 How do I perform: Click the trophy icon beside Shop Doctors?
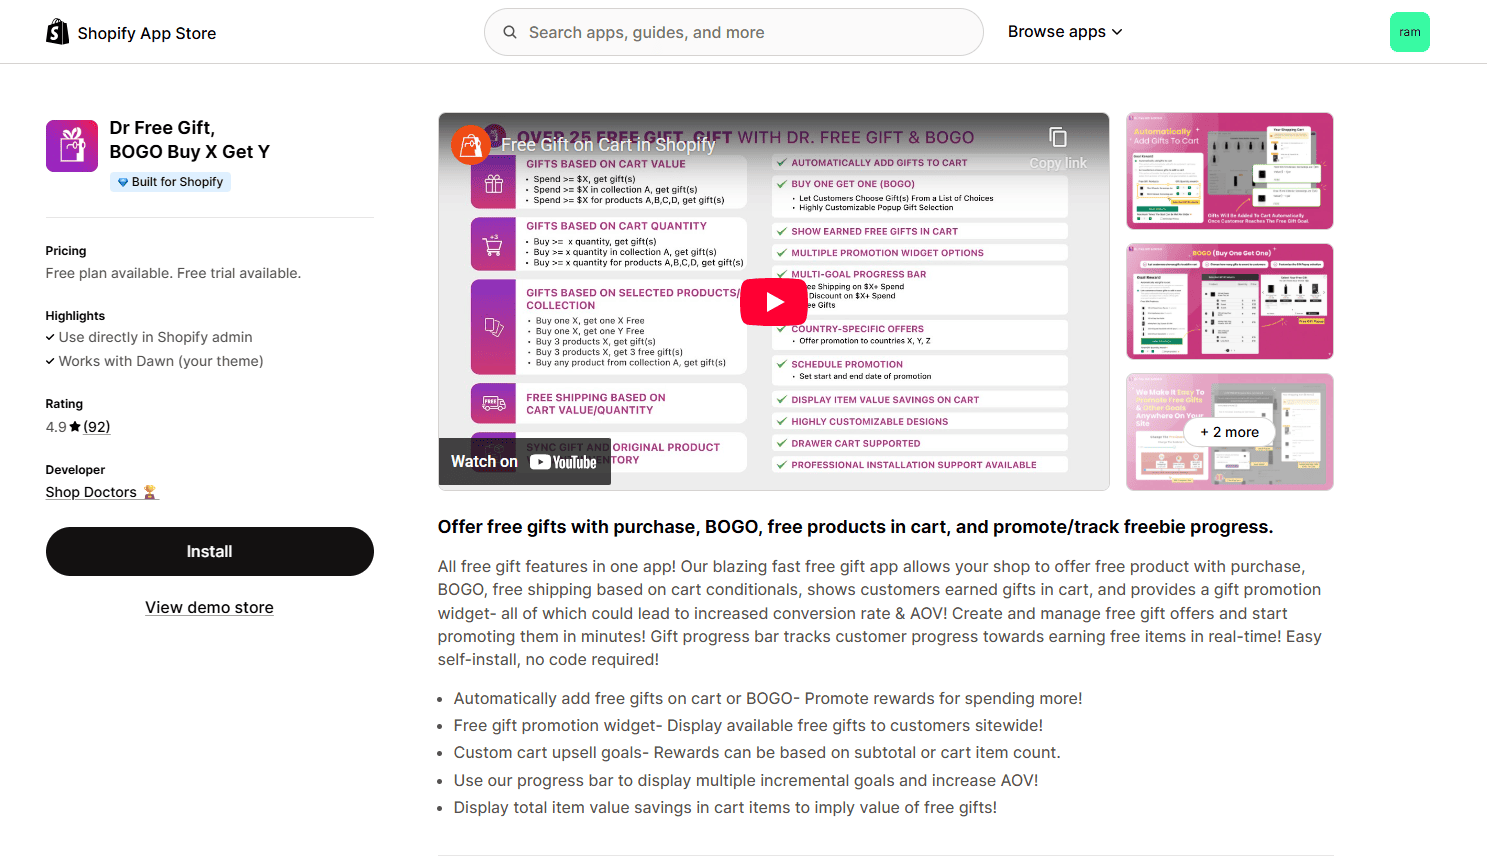tap(150, 492)
